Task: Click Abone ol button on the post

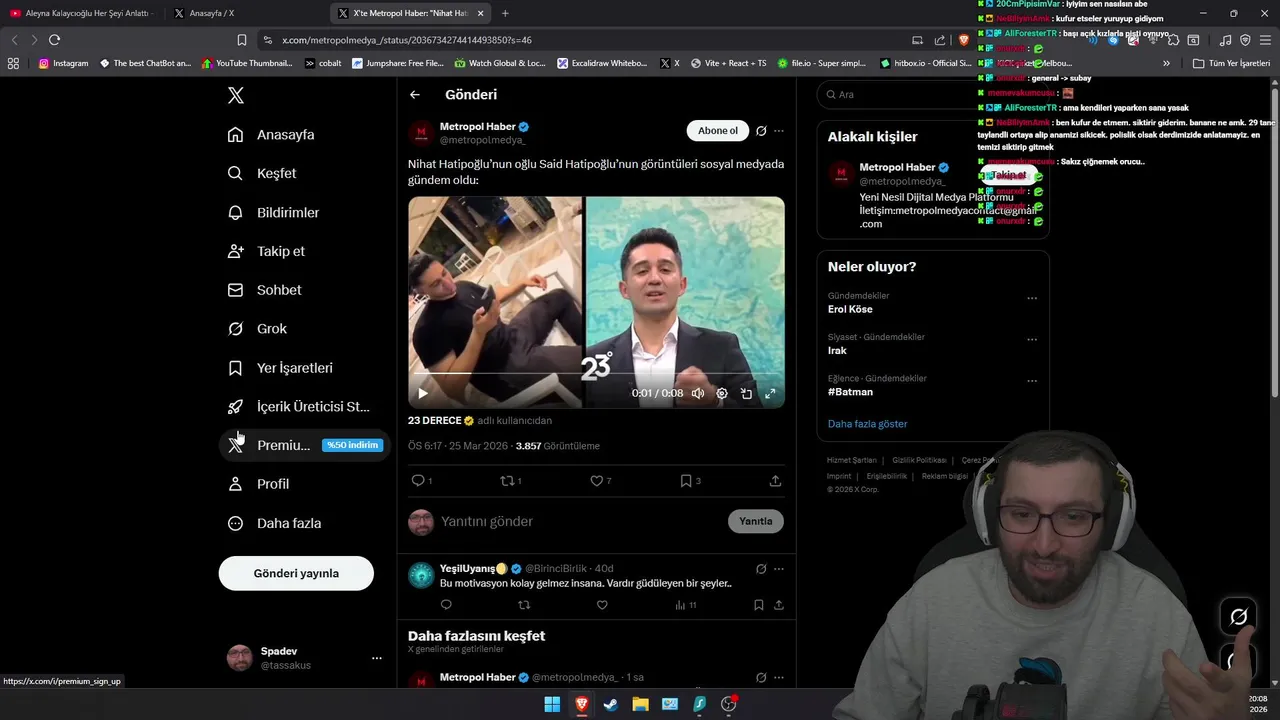Action: (x=718, y=130)
